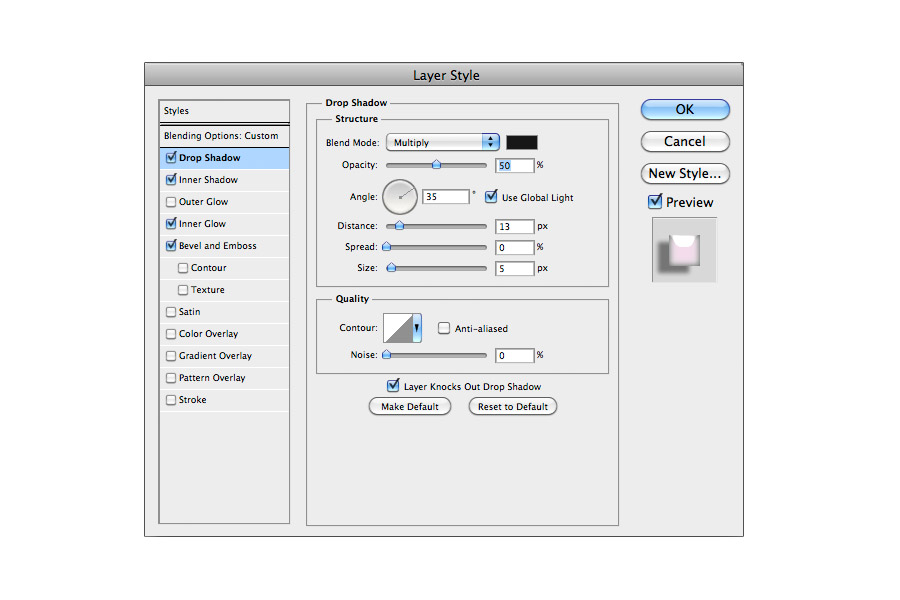
Task: Toggle Use Global Light checkbox
Action: pyautogui.click(x=491, y=197)
